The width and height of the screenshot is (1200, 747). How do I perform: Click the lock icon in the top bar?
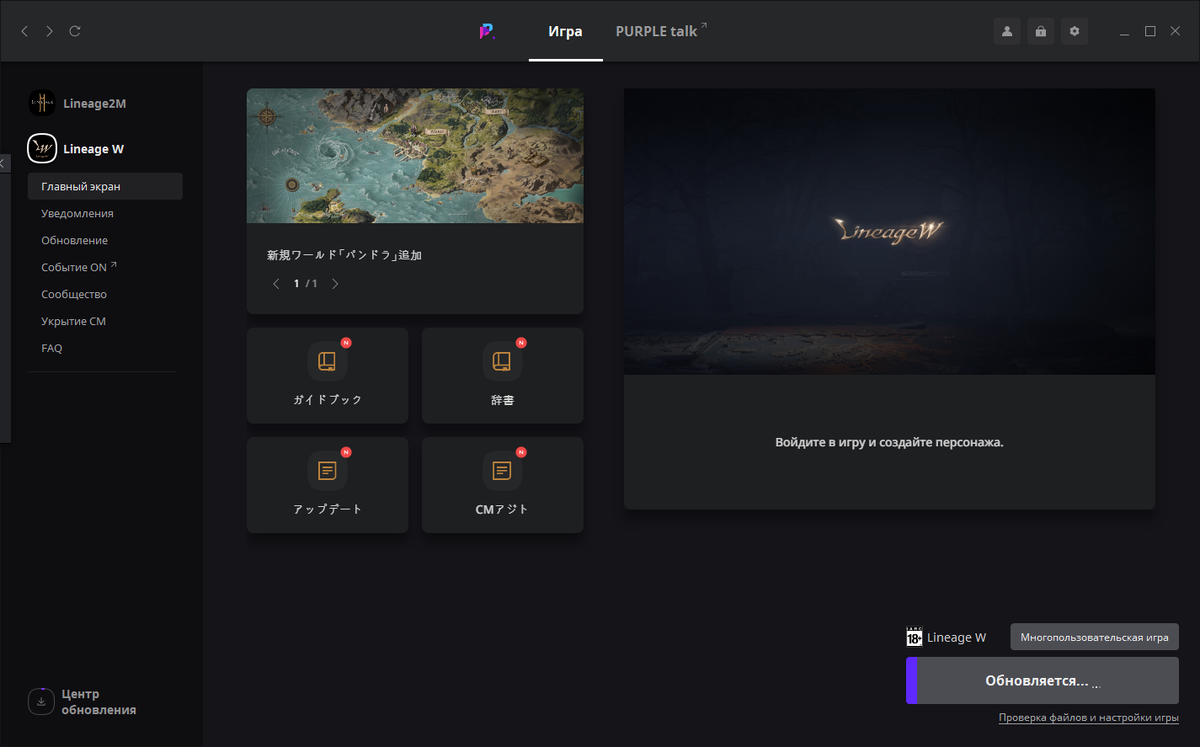click(x=1041, y=31)
